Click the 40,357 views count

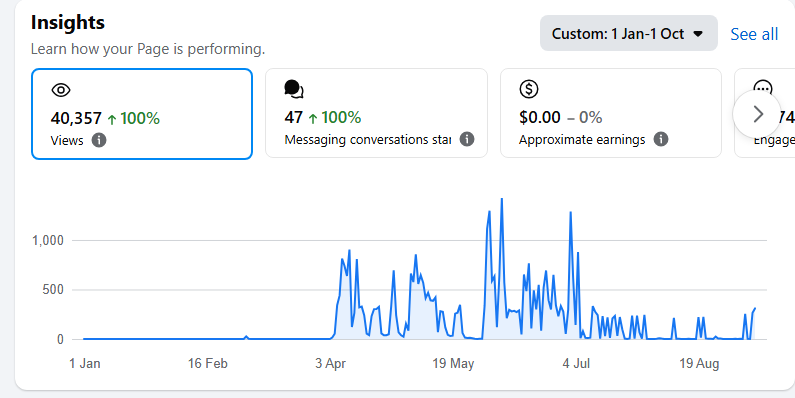click(76, 119)
